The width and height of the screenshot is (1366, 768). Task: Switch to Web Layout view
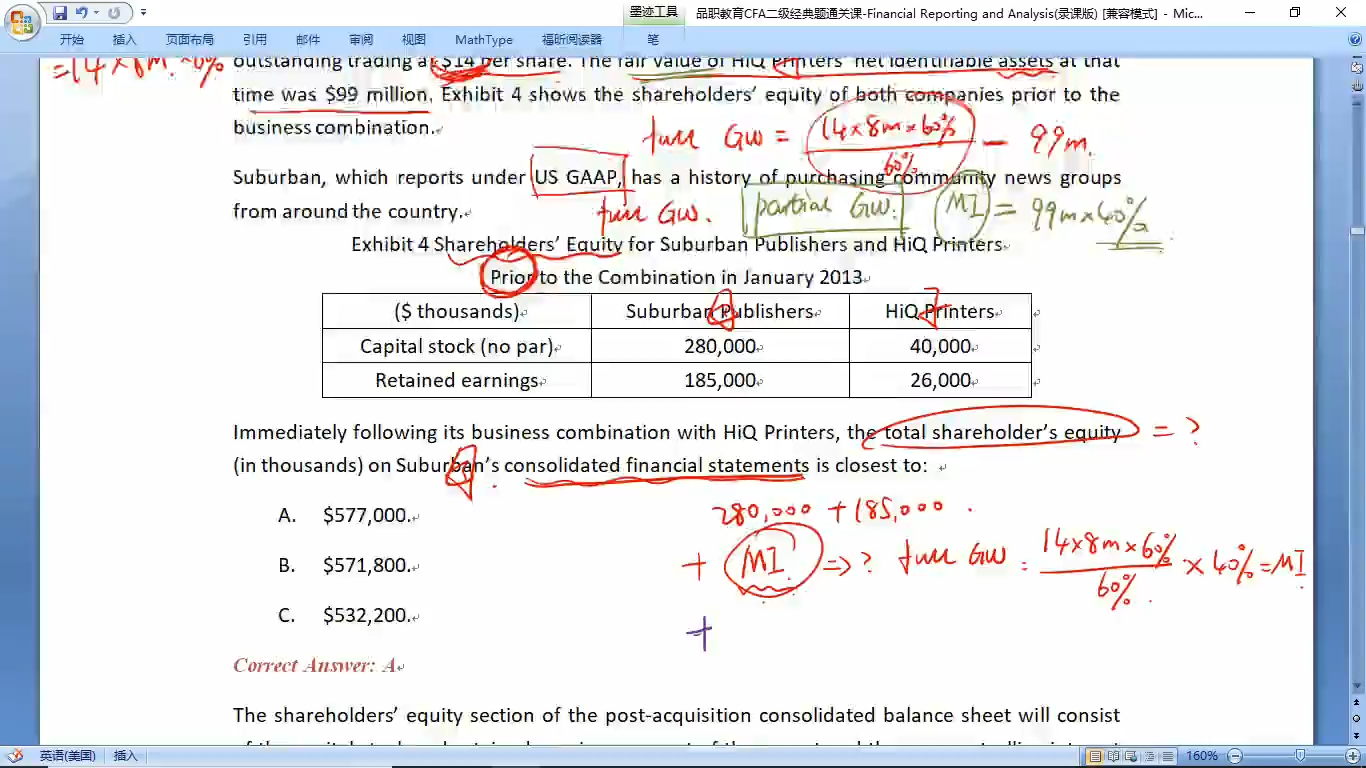pyautogui.click(x=1132, y=756)
